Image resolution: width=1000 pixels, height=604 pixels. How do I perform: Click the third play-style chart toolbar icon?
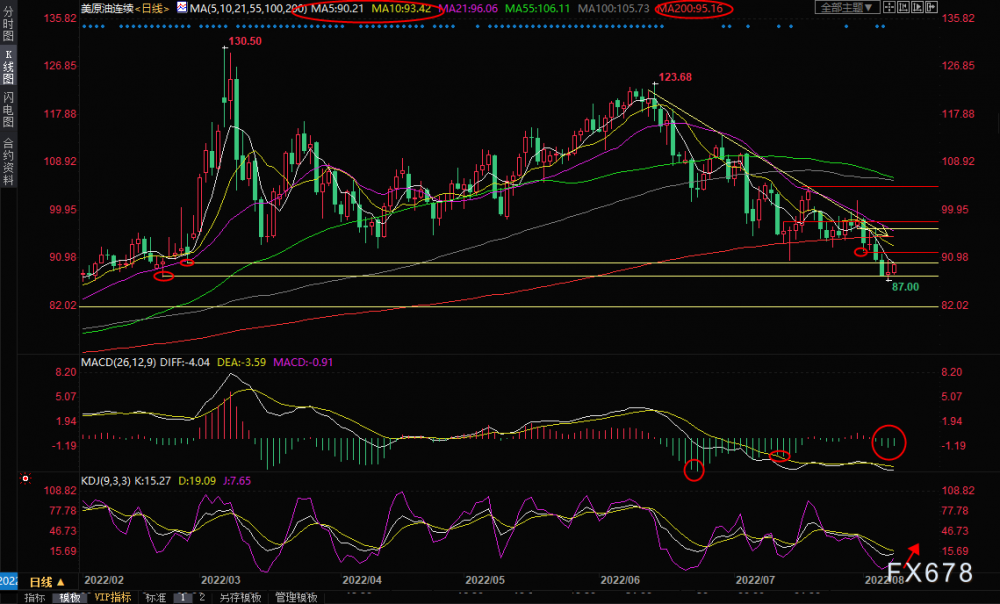[917, 7]
